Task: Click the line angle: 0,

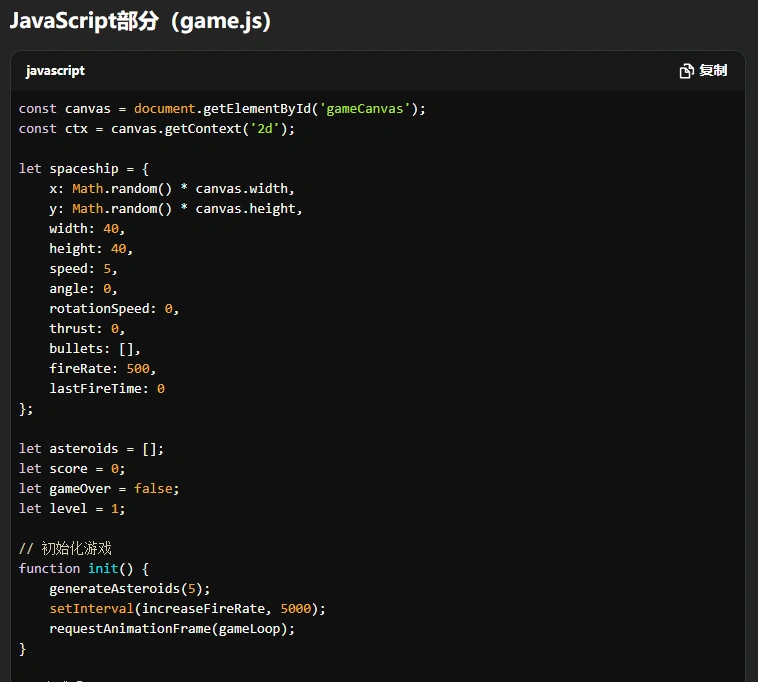Action: 83,289
